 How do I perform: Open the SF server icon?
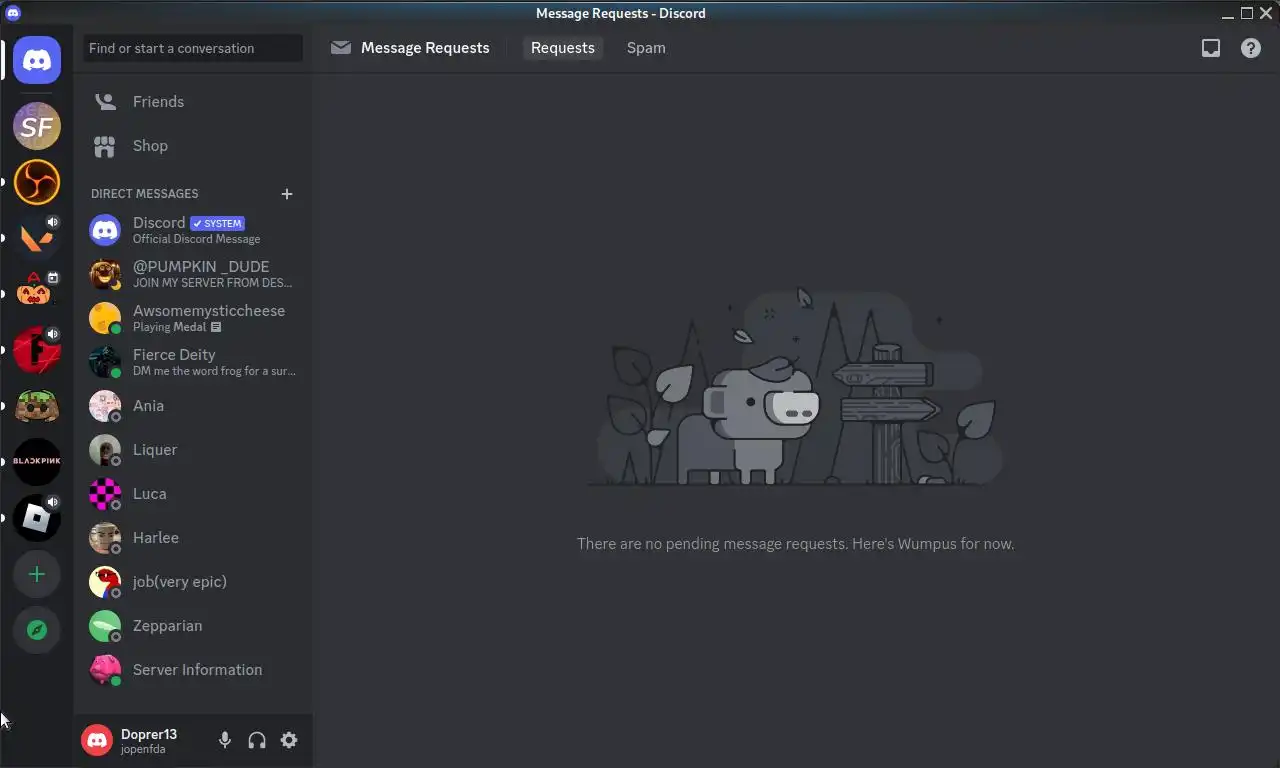(37, 126)
